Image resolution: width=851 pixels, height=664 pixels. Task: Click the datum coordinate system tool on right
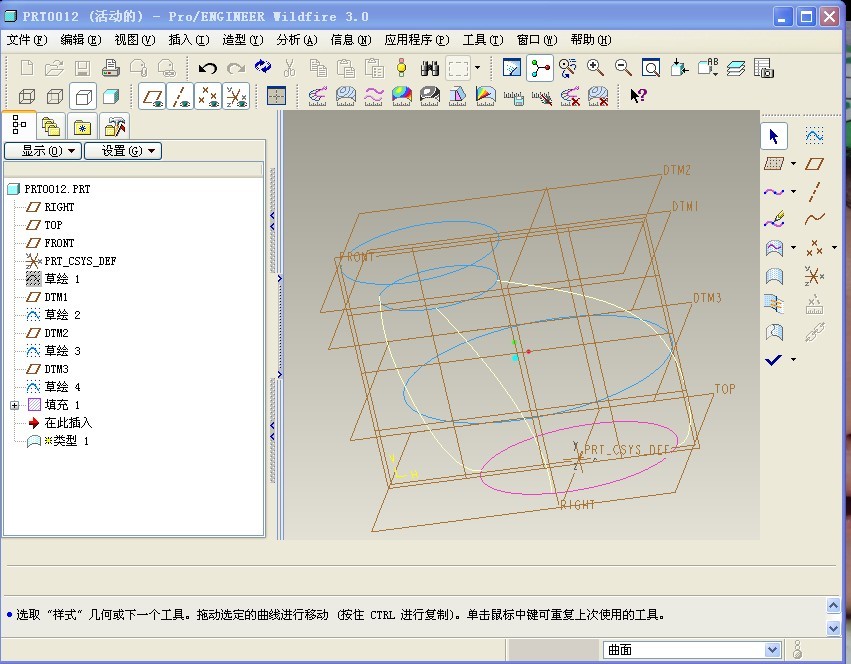click(x=814, y=276)
